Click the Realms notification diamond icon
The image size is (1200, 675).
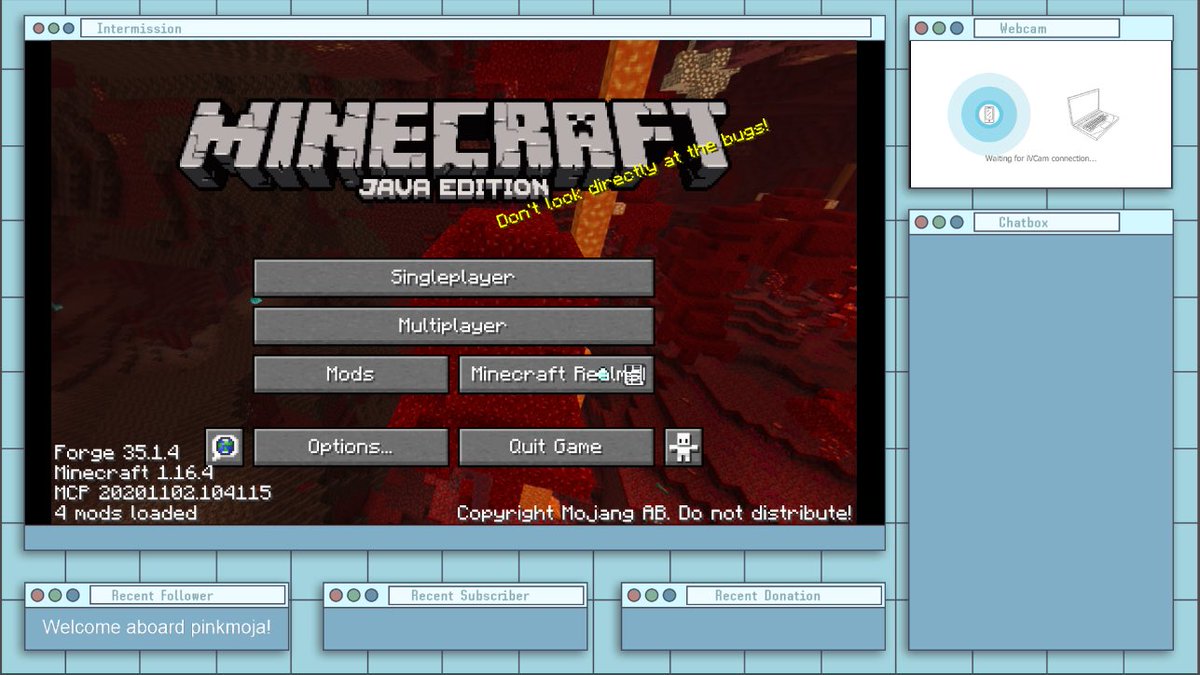point(603,375)
